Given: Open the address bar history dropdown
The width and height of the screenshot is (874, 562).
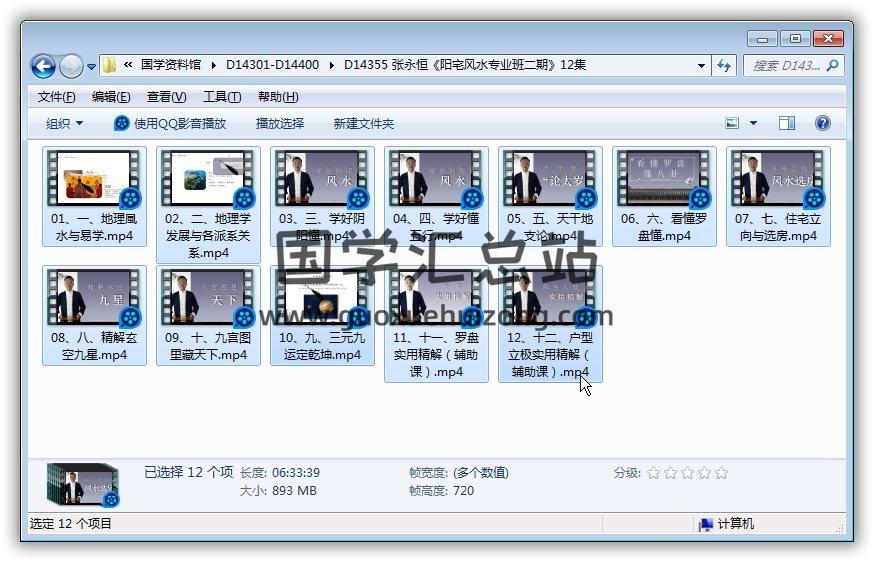Looking at the screenshot, I should point(701,66).
